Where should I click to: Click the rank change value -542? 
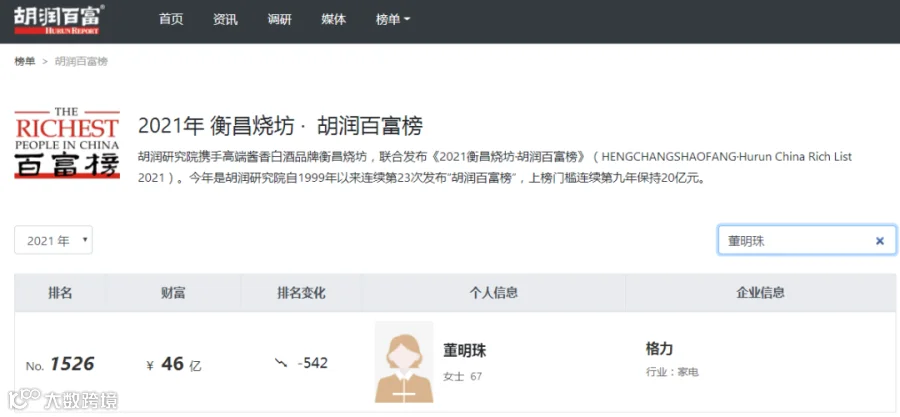click(x=312, y=363)
